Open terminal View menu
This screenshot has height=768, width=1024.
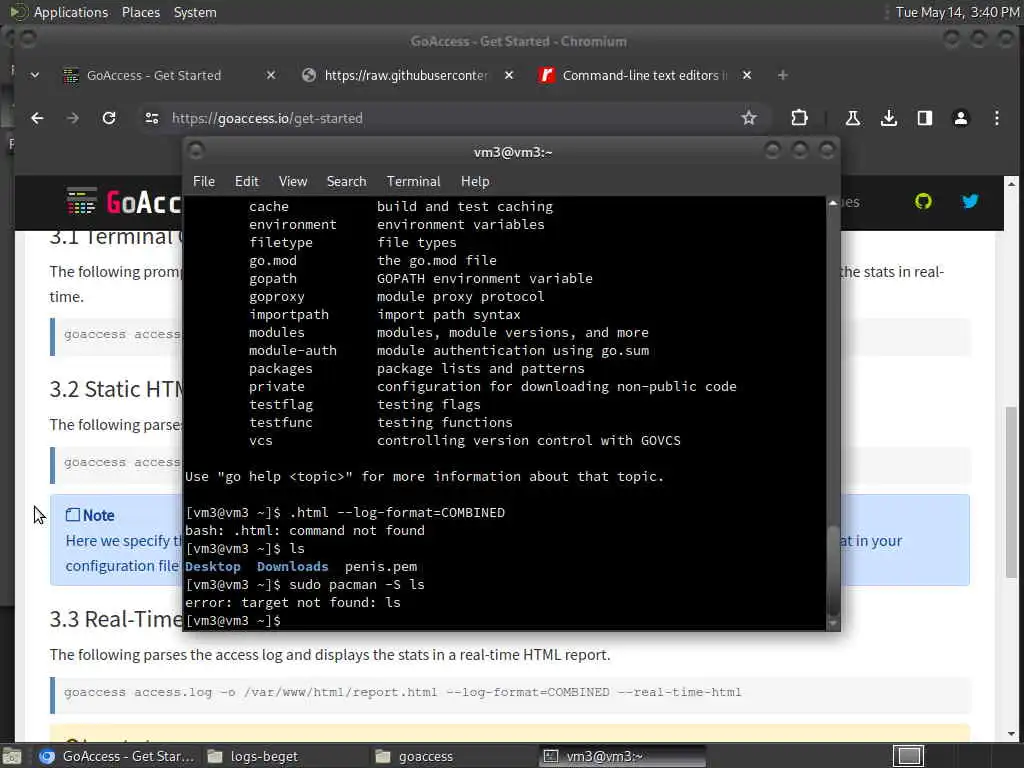pyautogui.click(x=293, y=181)
